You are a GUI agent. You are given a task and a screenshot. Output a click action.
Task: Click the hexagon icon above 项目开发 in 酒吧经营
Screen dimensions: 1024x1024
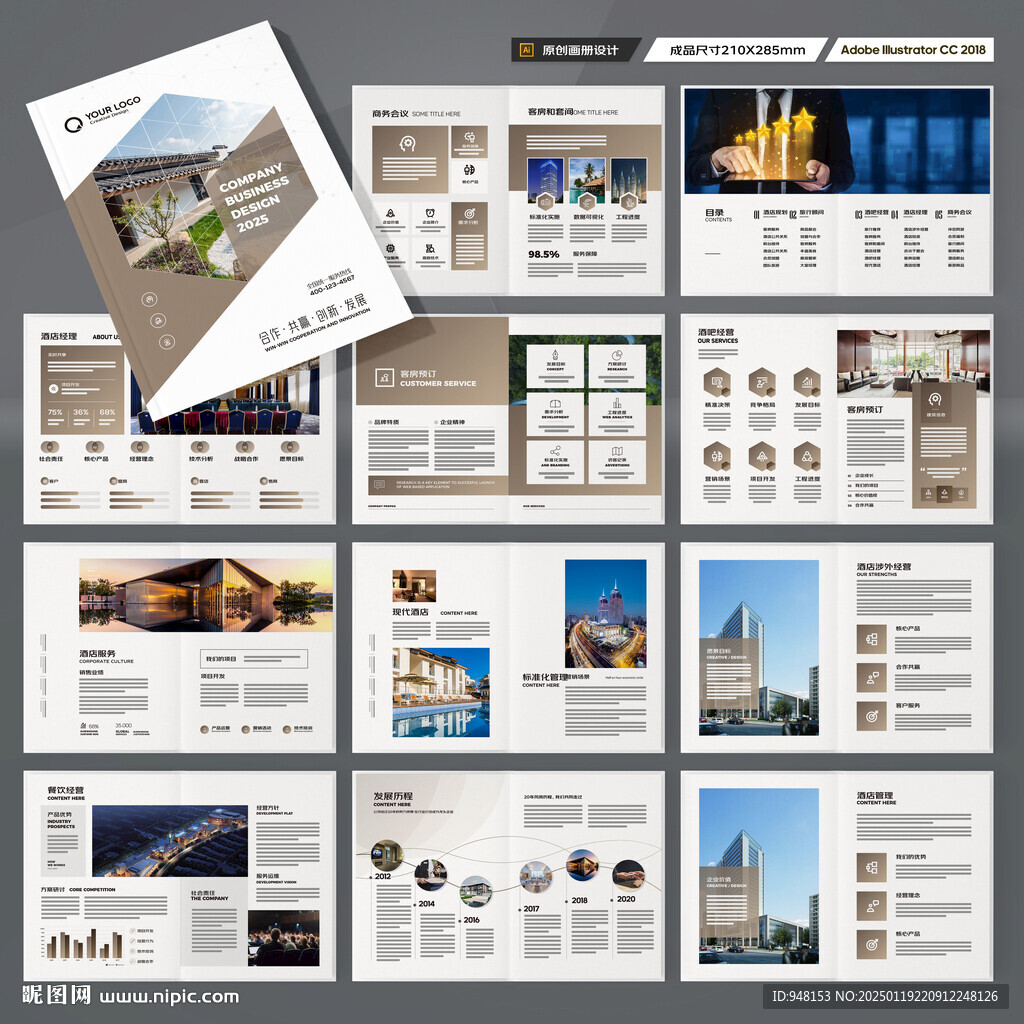click(x=761, y=456)
